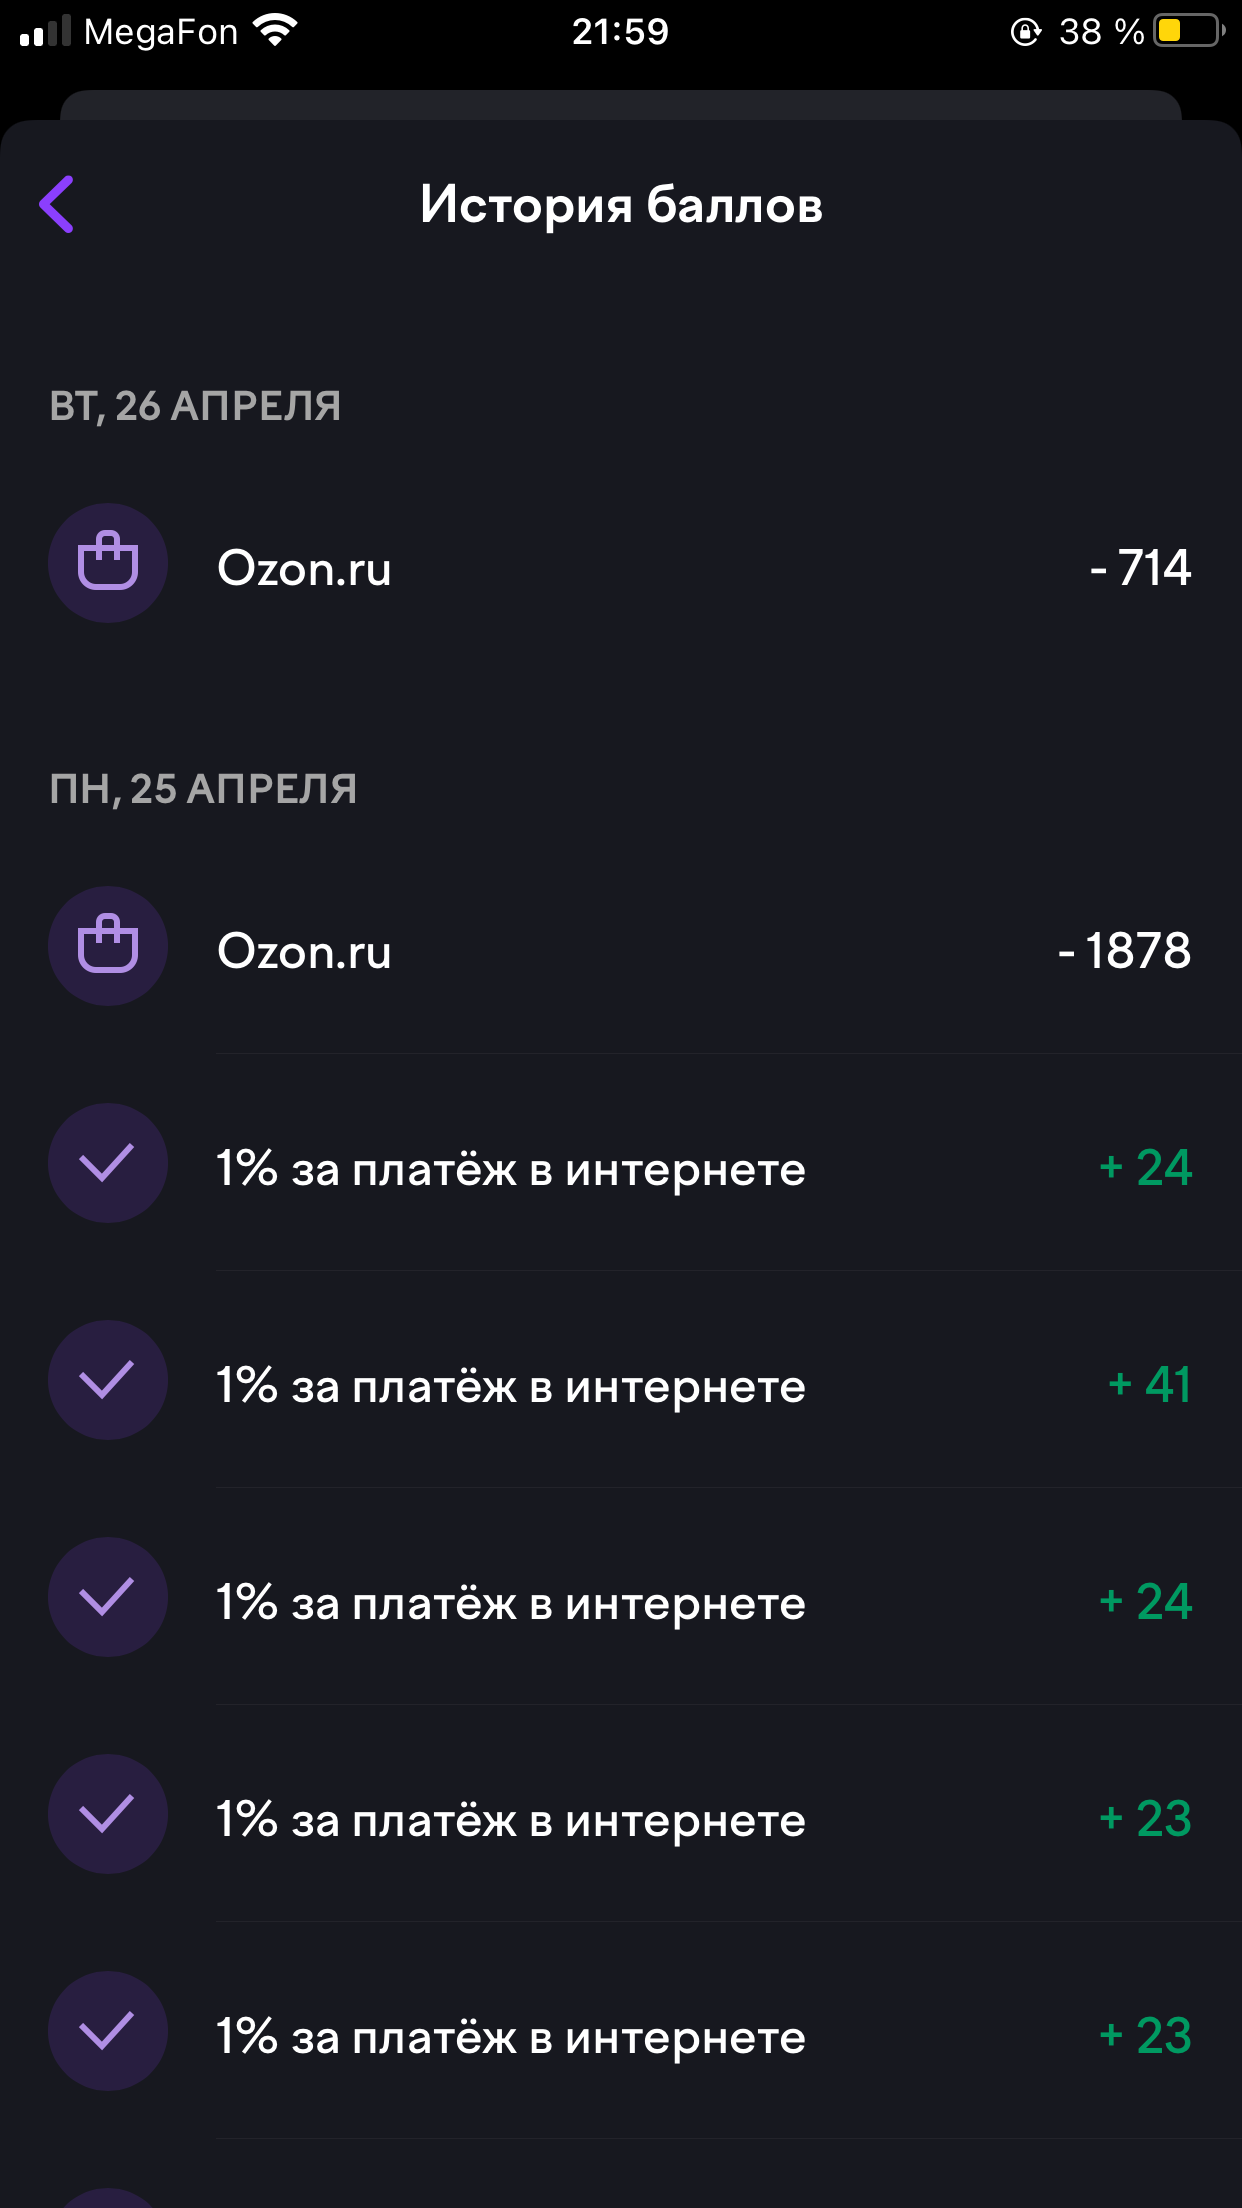The height and width of the screenshot is (2208, 1242).
Task: Tap the shopping bag icon next to -714
Action: pyautogui.click(x=108, y=563)
